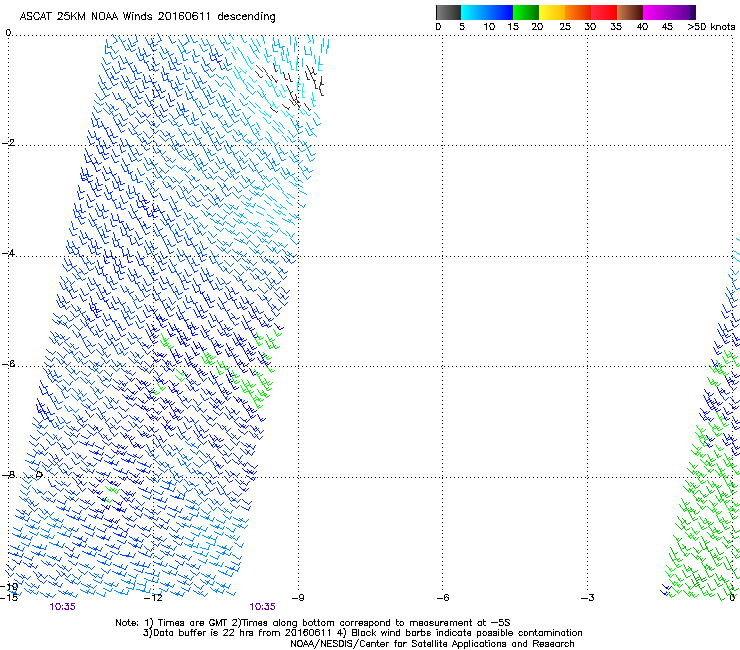Select the gray 0-5 knots legend segment
740x650 pixels.
coord(448,12)
